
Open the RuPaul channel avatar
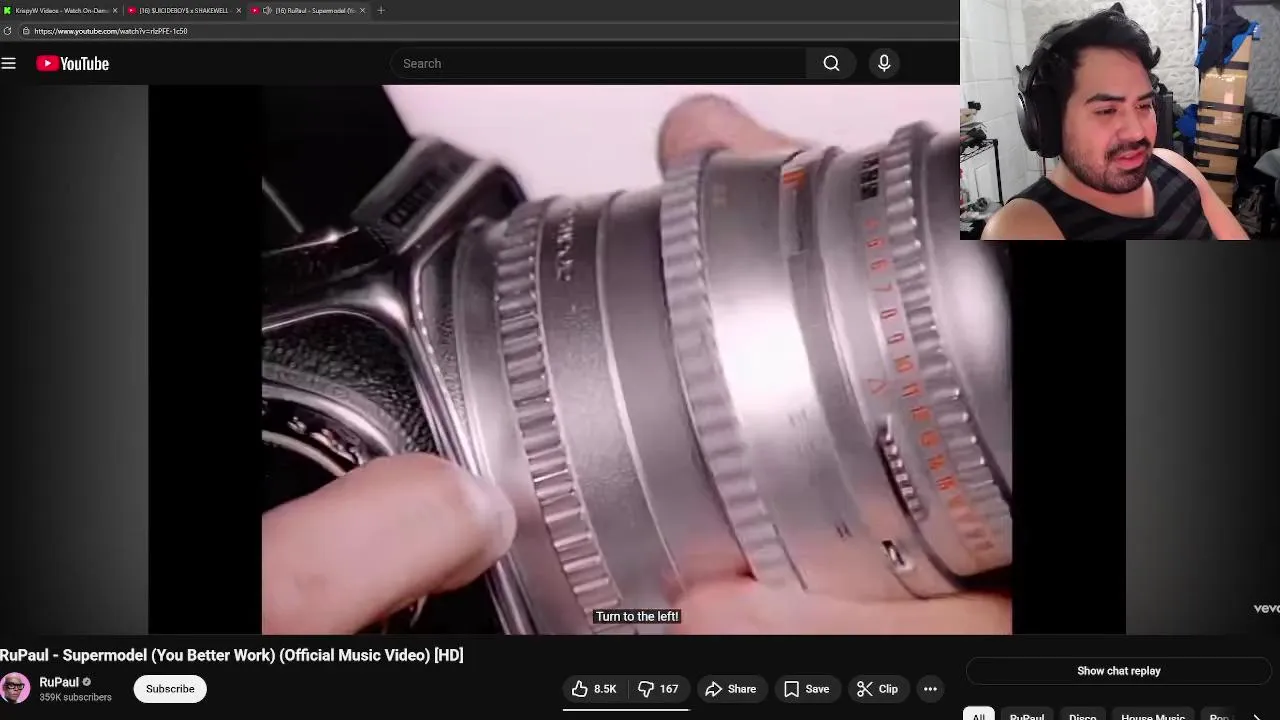15,688
